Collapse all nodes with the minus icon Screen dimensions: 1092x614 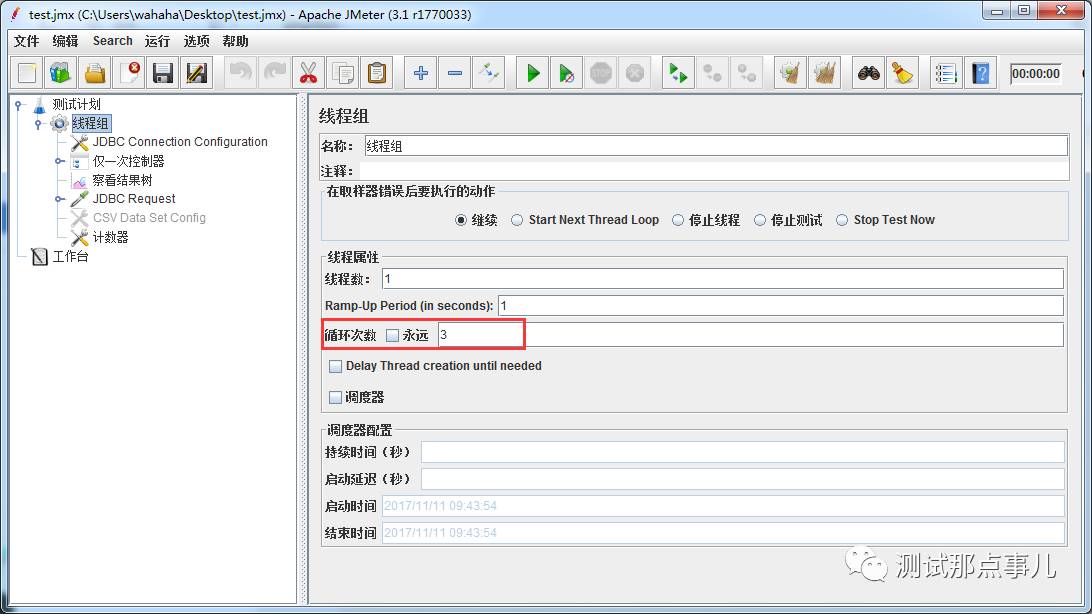point(455,73)
